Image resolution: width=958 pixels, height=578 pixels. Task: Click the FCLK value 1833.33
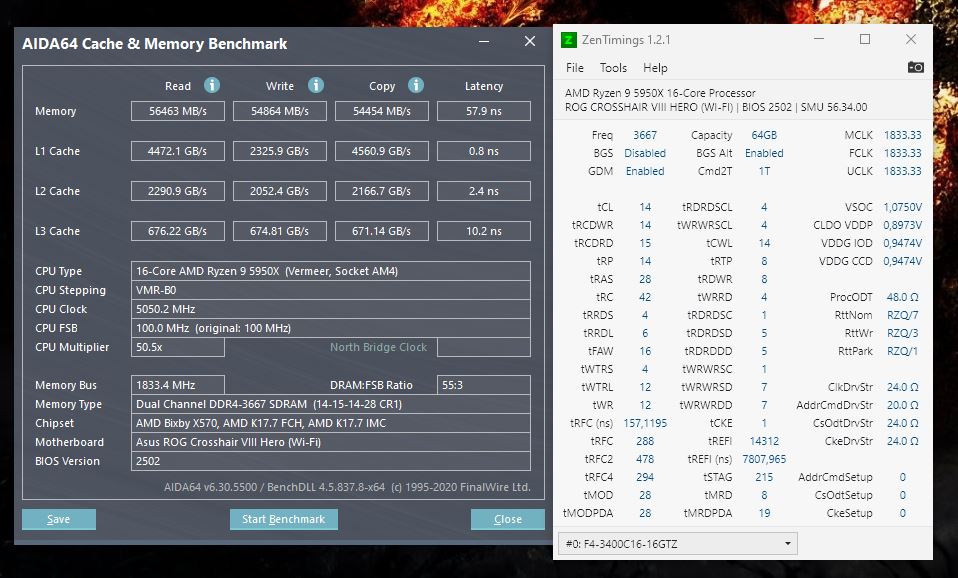pyautogui.click(x=902, y=153)
